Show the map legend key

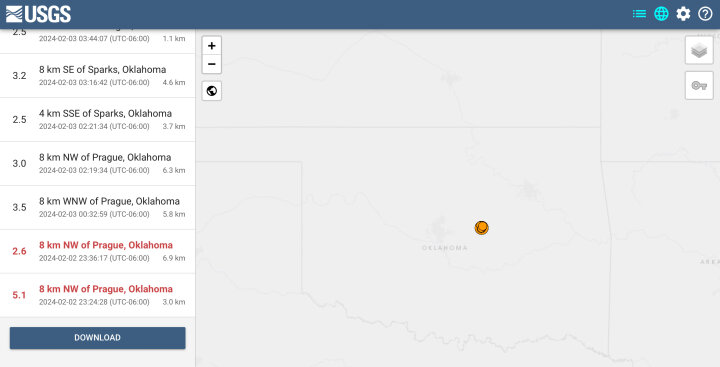point(699,85)
